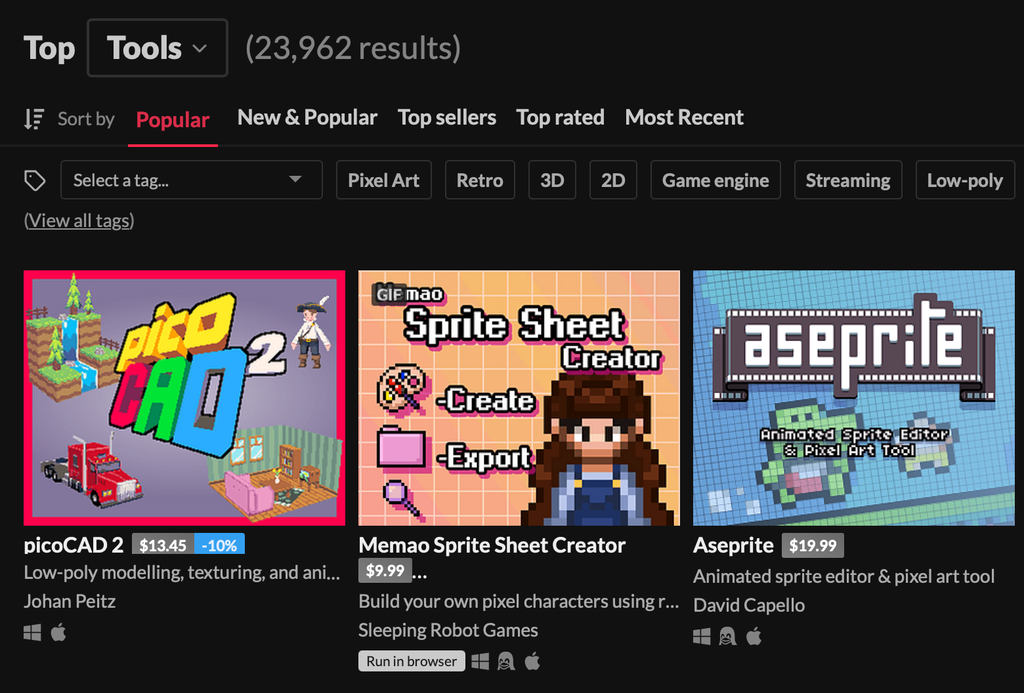Click the Apple platform icon under picoCAD 2
The height and width of the screenshot is (693, 1024).
(58, 633)
